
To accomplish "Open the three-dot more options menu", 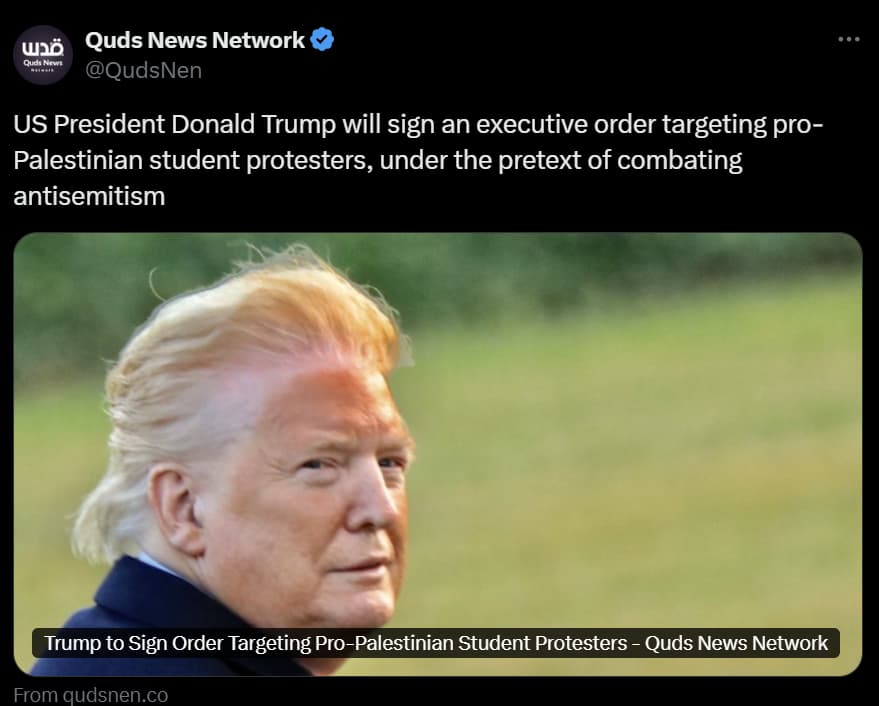I will pos(849,39).
